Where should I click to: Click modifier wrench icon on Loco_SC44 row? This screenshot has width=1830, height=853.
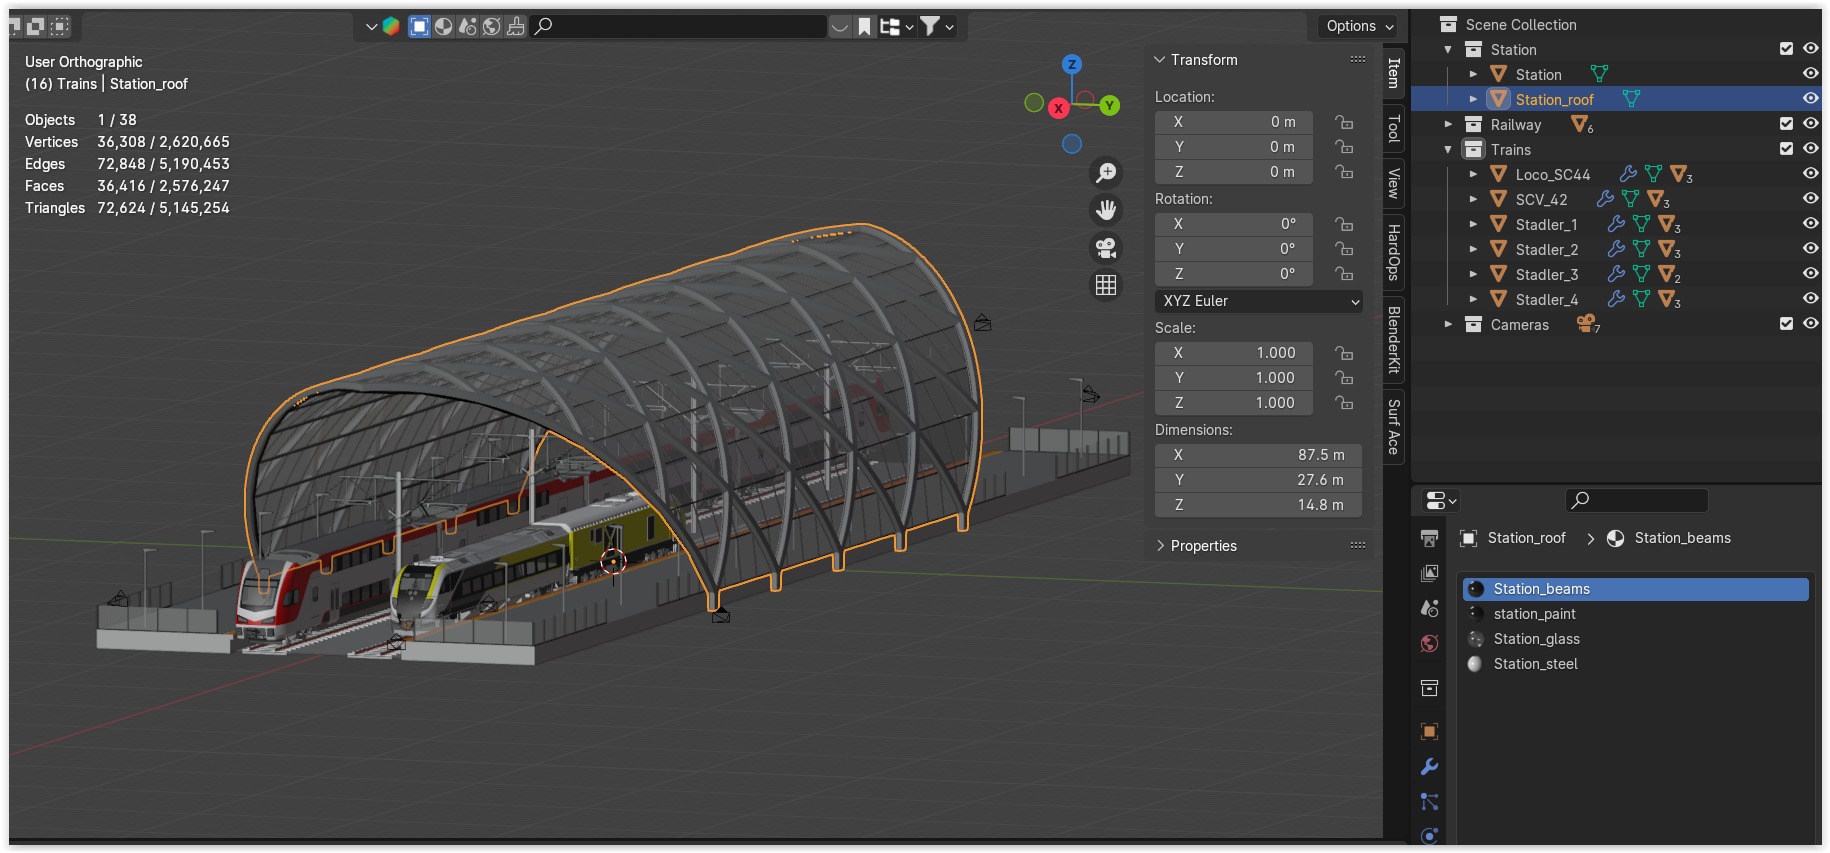tap(1628, 174)
